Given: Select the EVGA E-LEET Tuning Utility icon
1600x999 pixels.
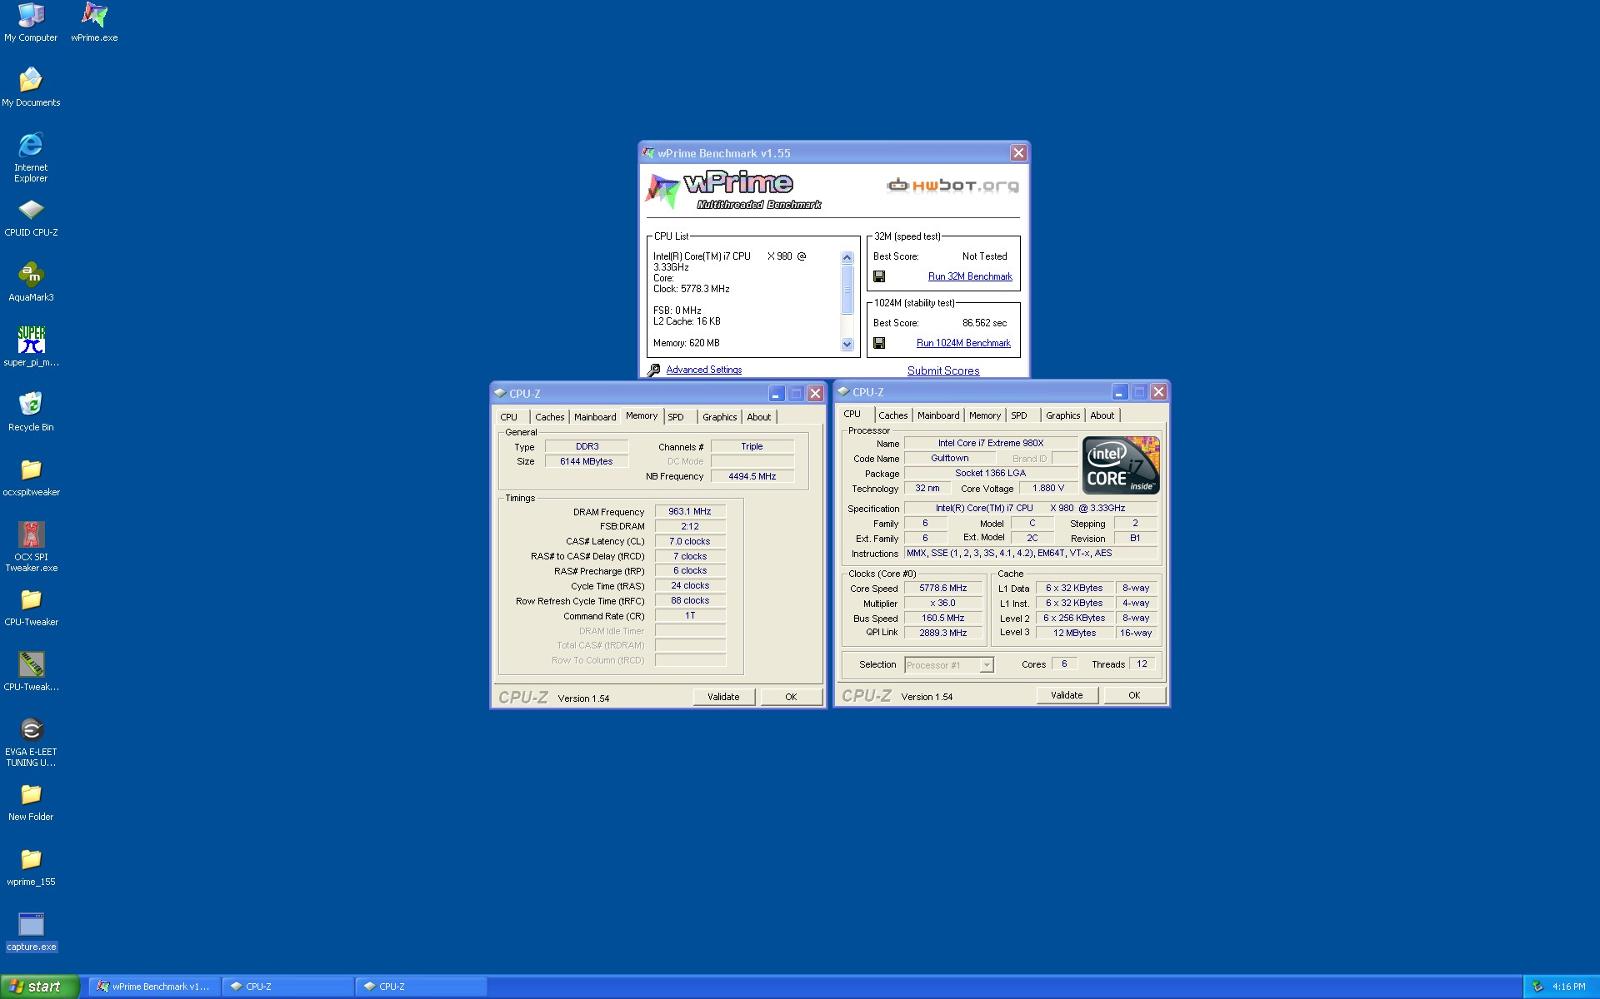Looking at the screenshot, I should (31, 742).
